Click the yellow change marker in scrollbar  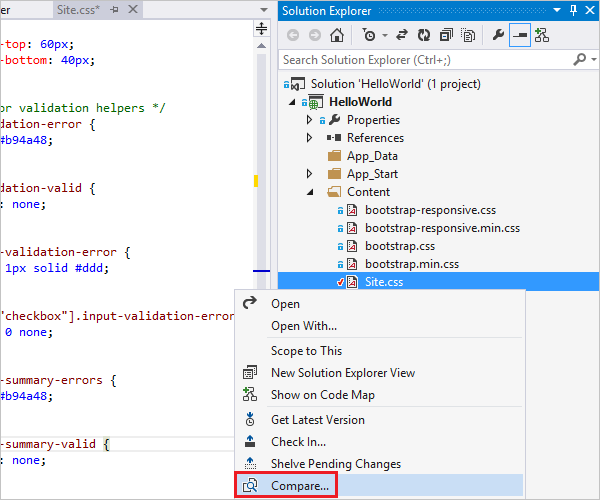[256, 181]
